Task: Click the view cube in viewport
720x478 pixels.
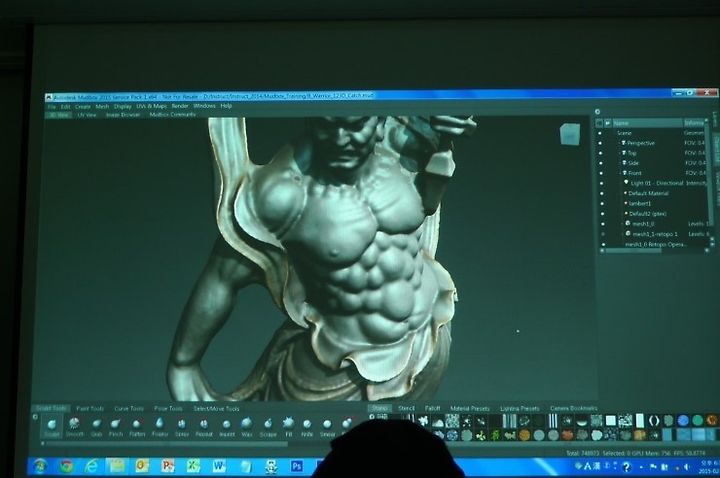Action: (570, 135)
